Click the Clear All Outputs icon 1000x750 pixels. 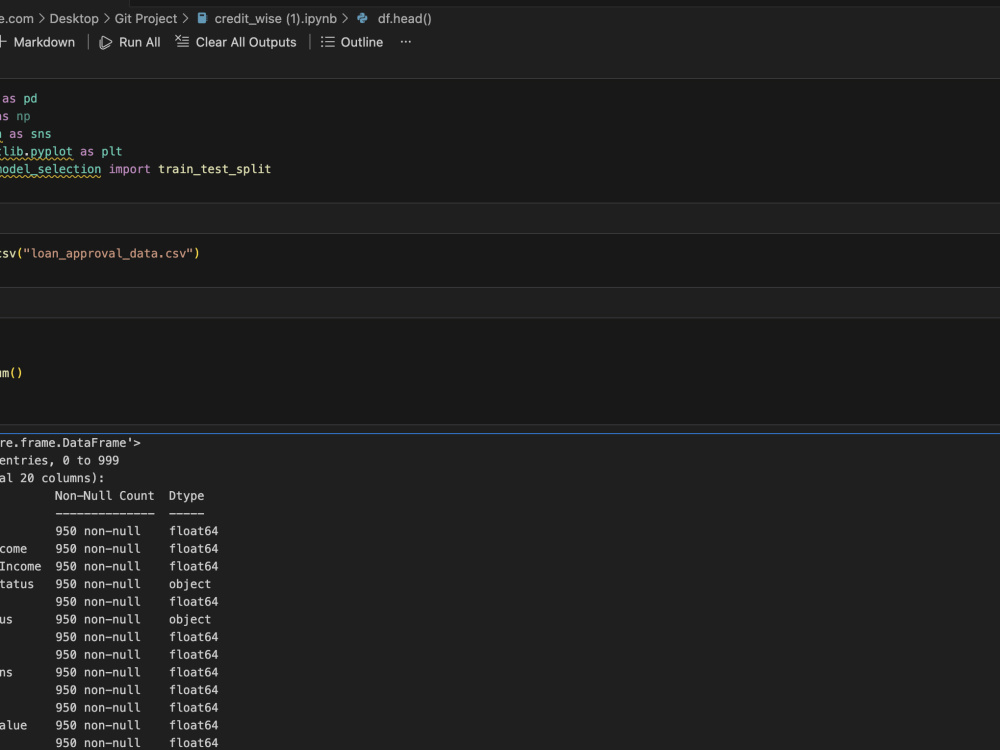click(x=182, y=41)
